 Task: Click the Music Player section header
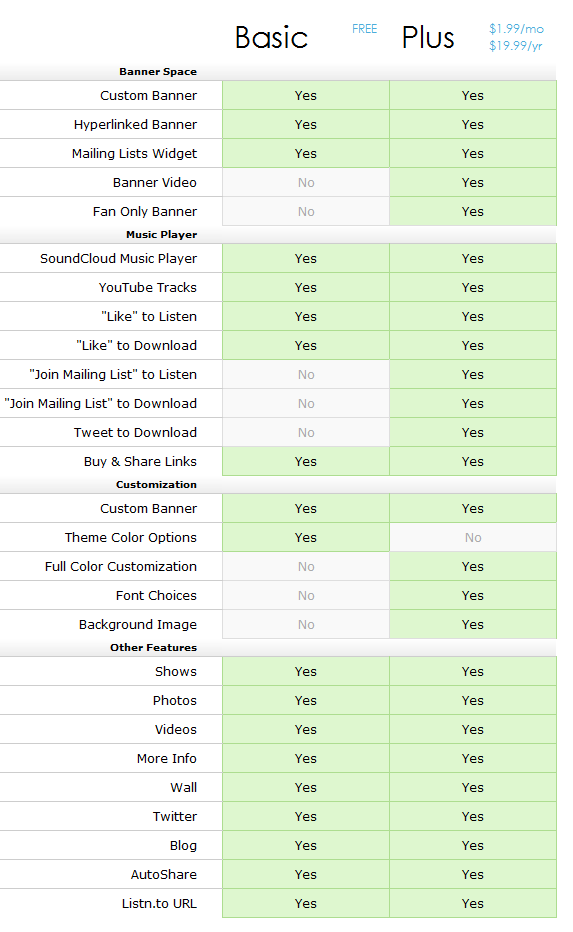[x=161, y=234]
